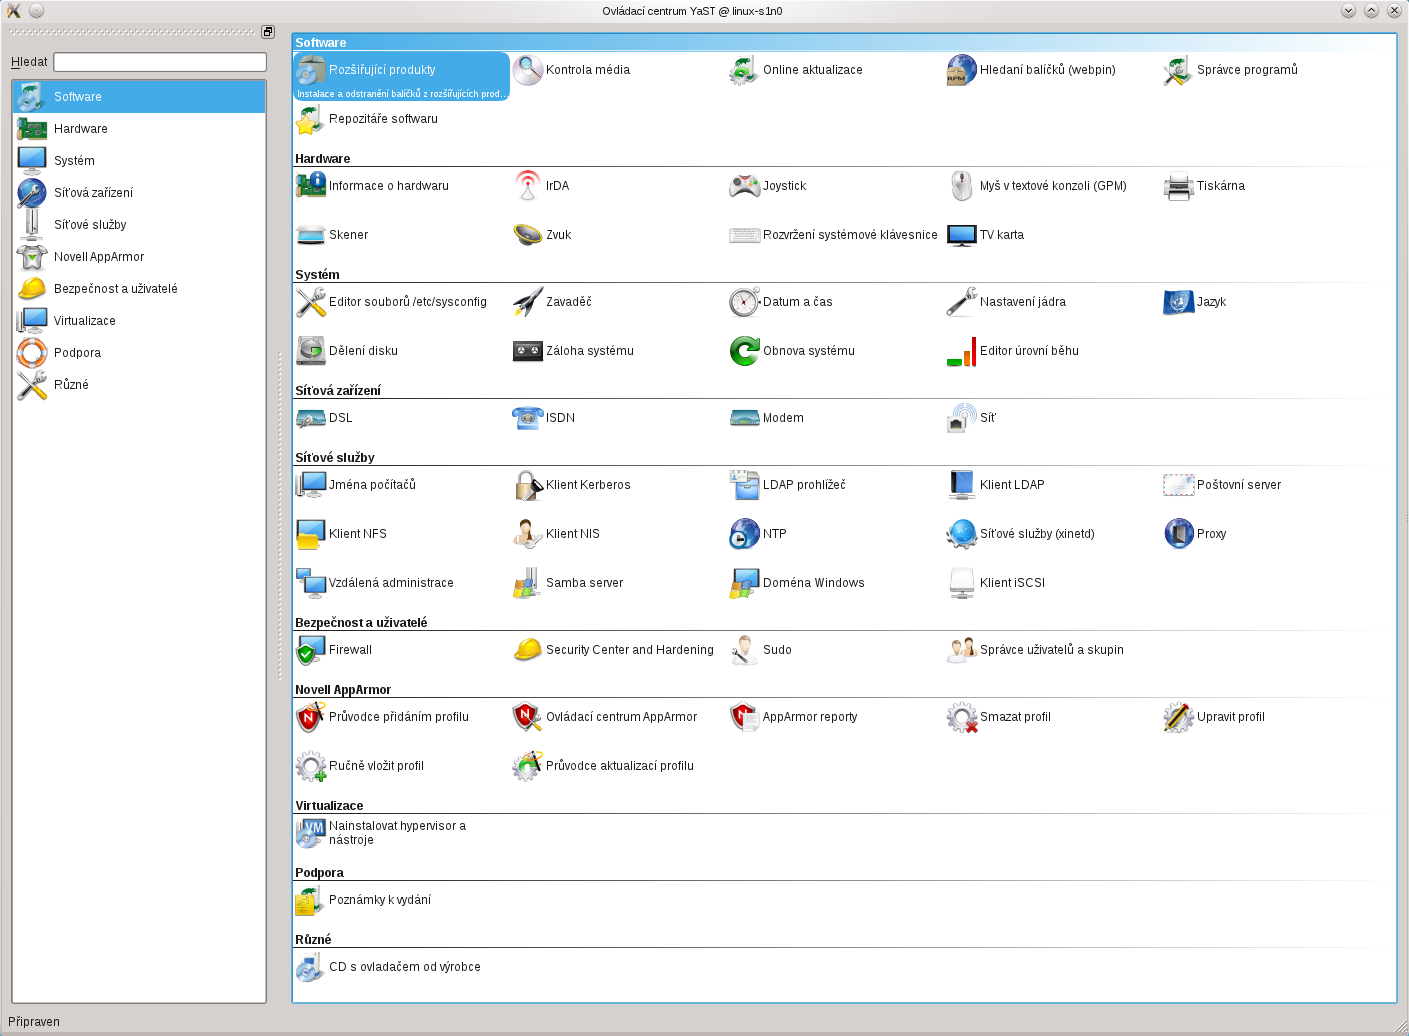Click the Hledat search input field
Image resolution: width=1409 pixels, height=1036 pixels.
pos(160,62)
